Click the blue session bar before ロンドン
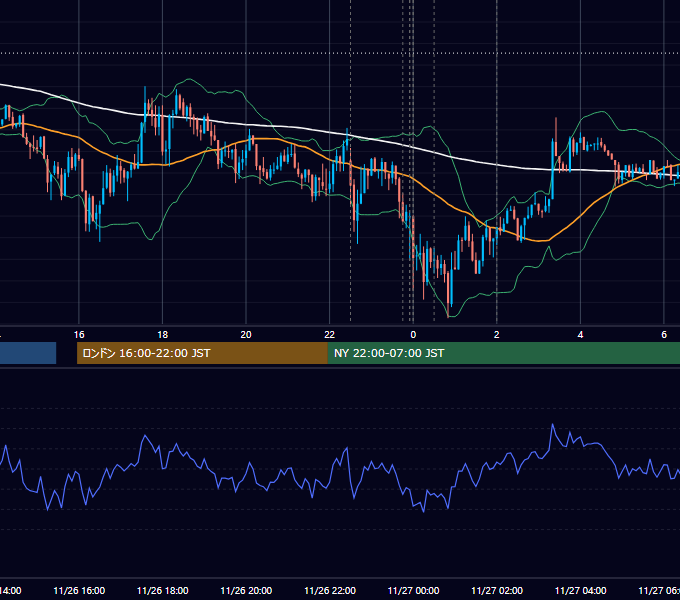 (28, 353)
